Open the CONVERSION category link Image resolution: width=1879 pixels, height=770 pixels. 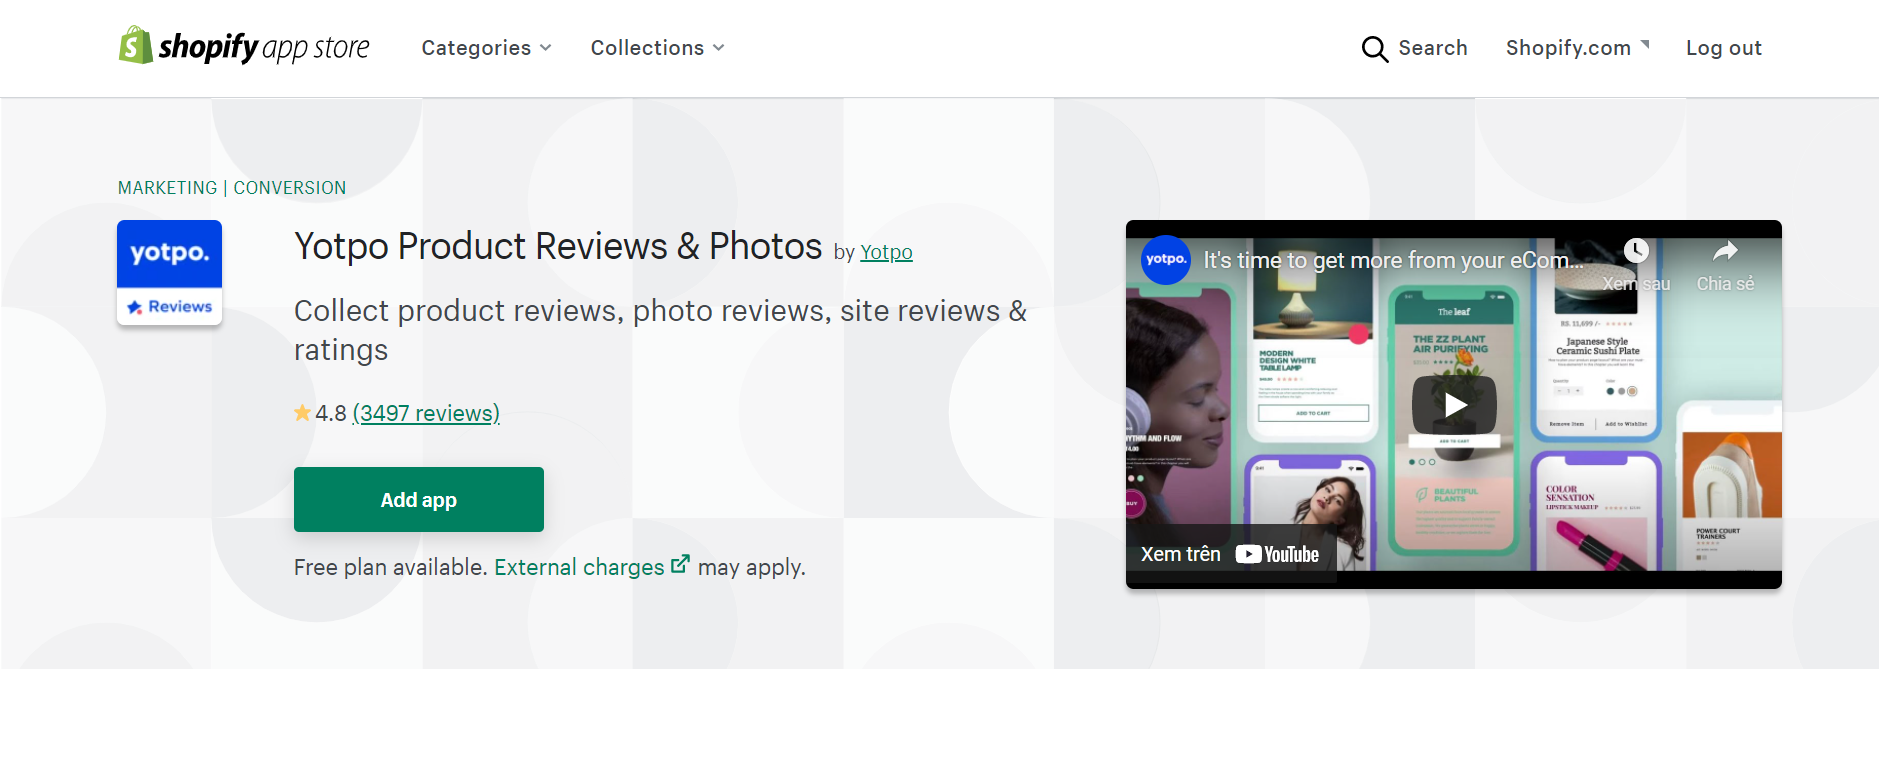[290, 188]
